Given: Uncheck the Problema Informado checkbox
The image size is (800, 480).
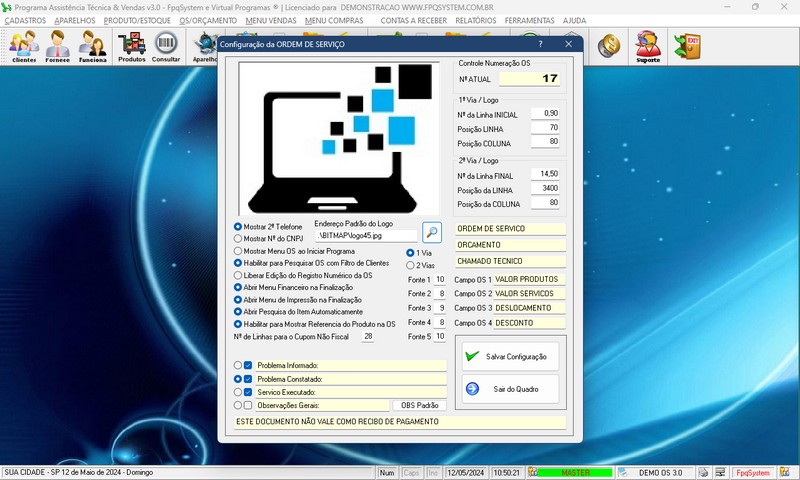Looking at the screenshot, I should pyautogui.click(x=248, y=365).
